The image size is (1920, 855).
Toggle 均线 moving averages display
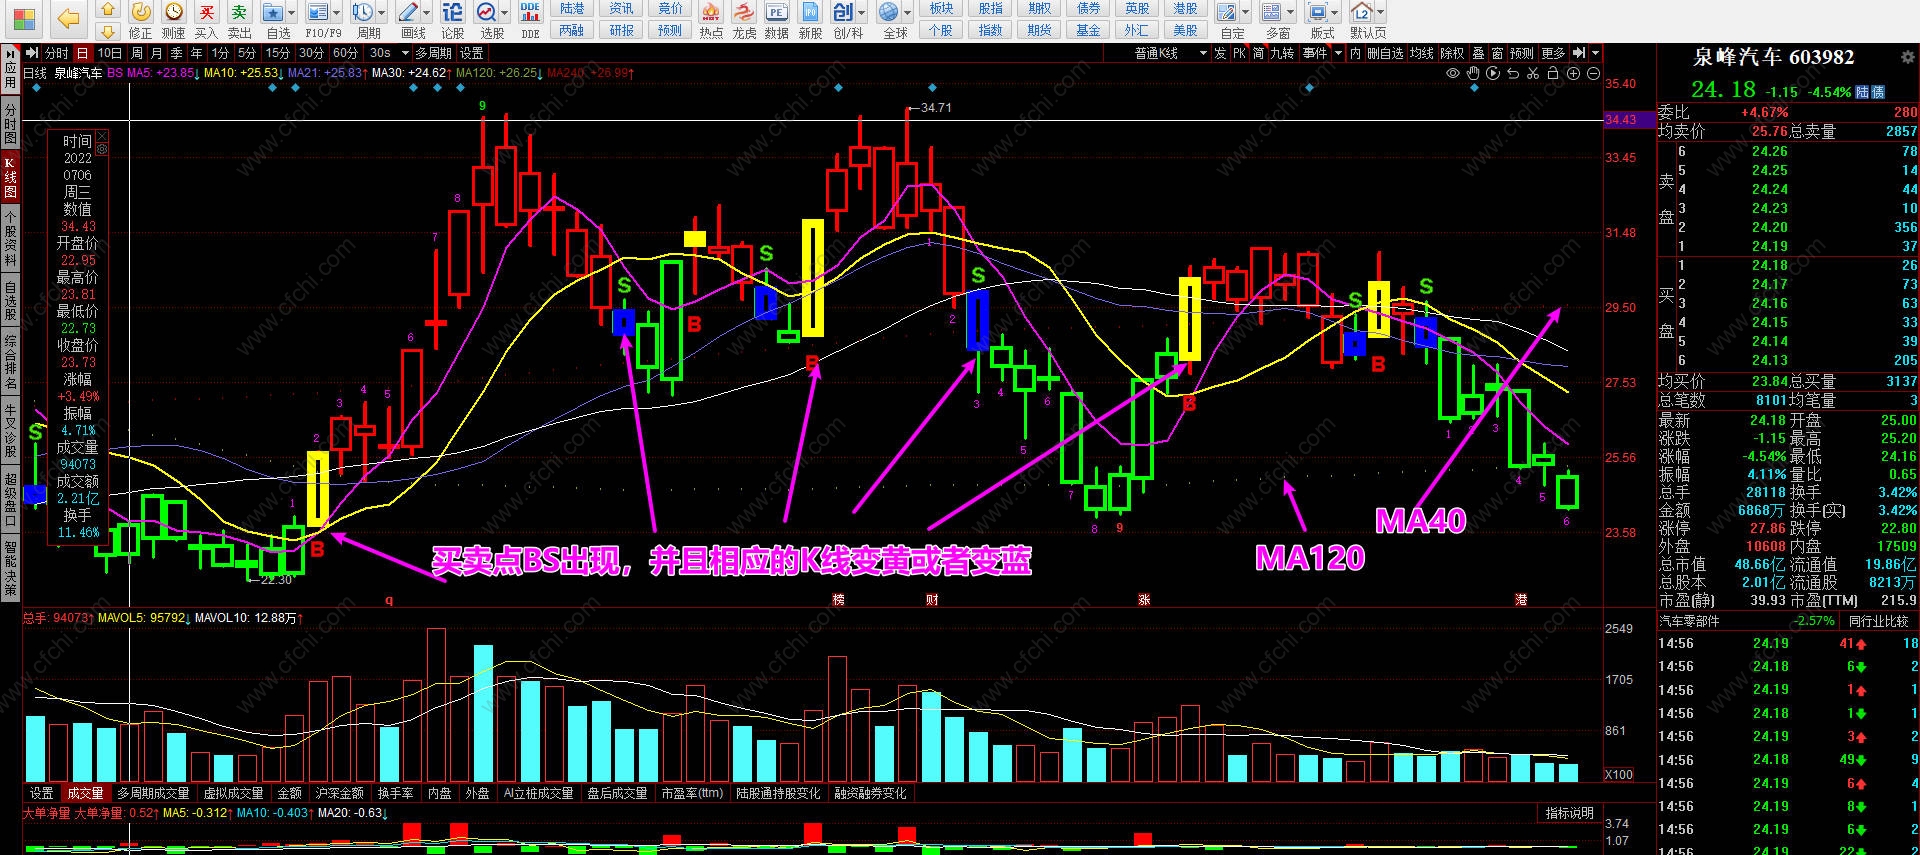pyautogui.click(x=1422, y=53)
